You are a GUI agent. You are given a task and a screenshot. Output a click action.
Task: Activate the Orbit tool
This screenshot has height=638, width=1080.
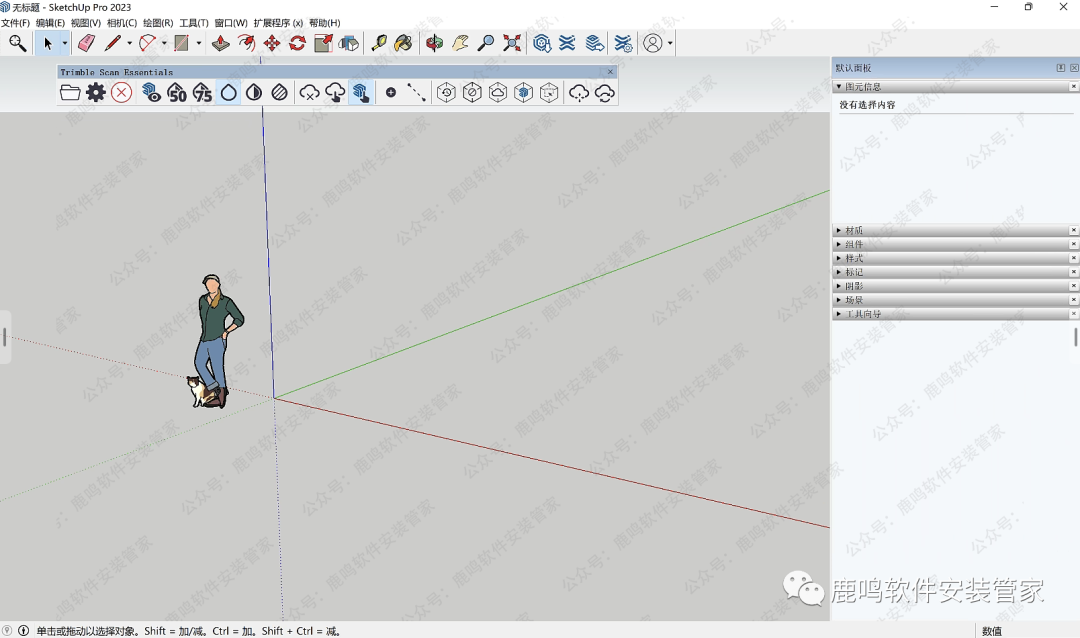(x=434, y=43)
